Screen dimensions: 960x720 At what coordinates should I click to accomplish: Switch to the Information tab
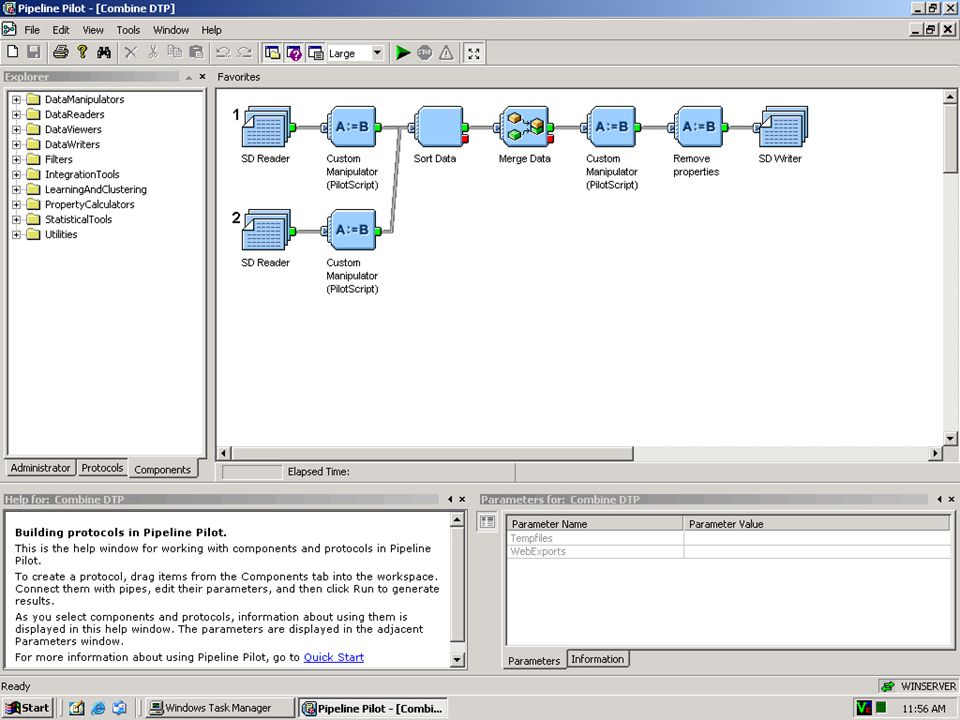click(598, 659)
